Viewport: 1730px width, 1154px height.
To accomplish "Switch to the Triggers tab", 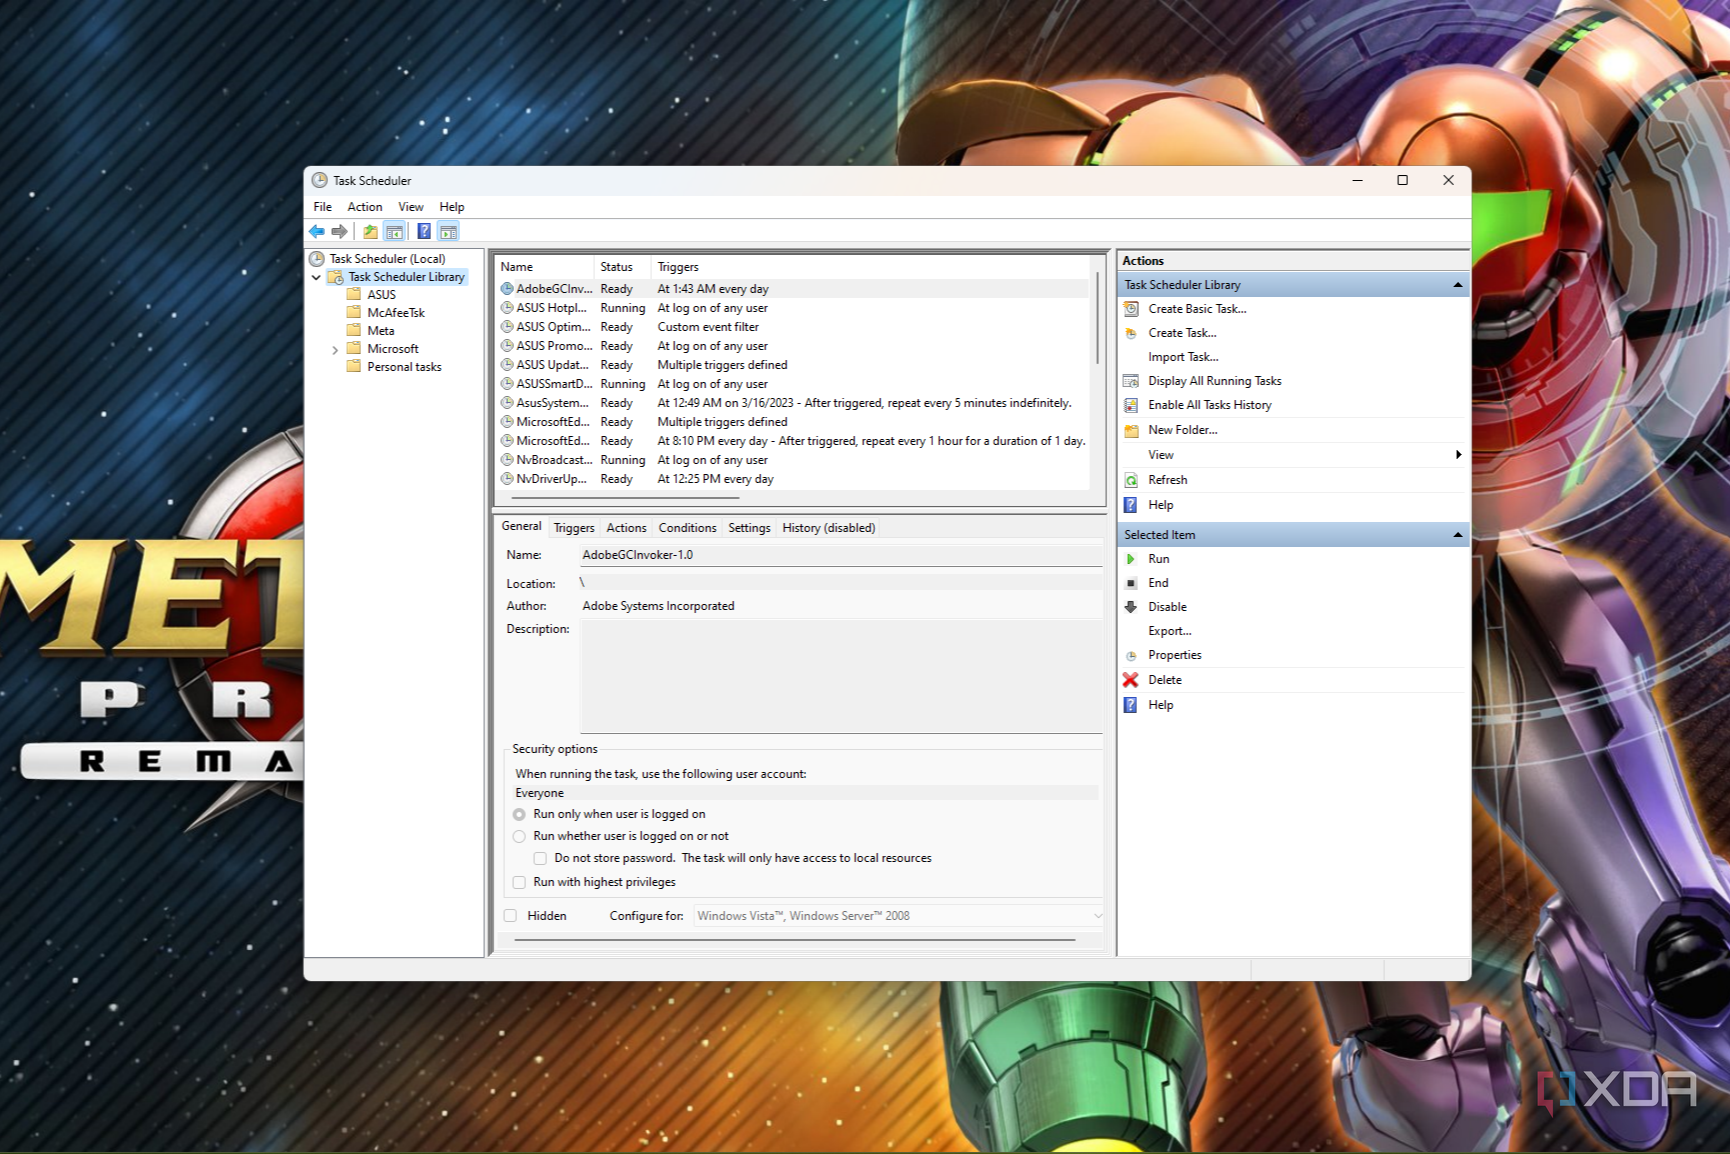I will (573, 527).
